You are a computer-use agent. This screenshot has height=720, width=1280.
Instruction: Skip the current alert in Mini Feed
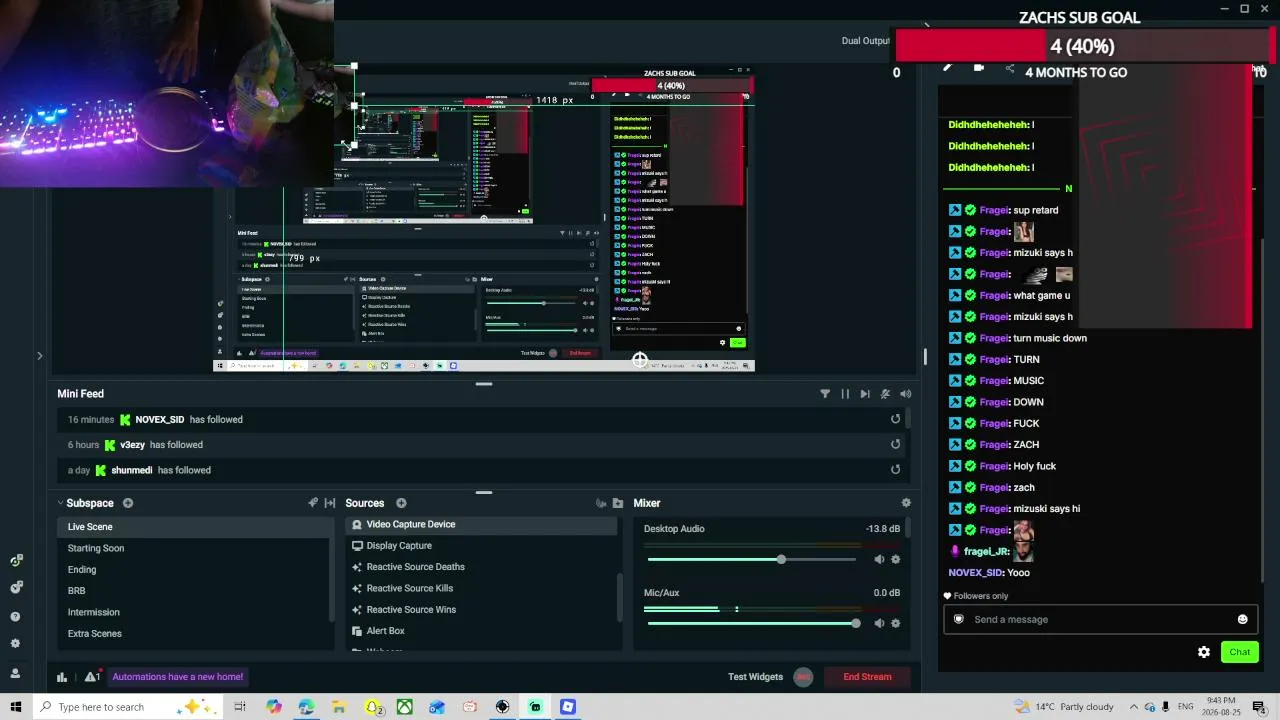pos(865,394)
